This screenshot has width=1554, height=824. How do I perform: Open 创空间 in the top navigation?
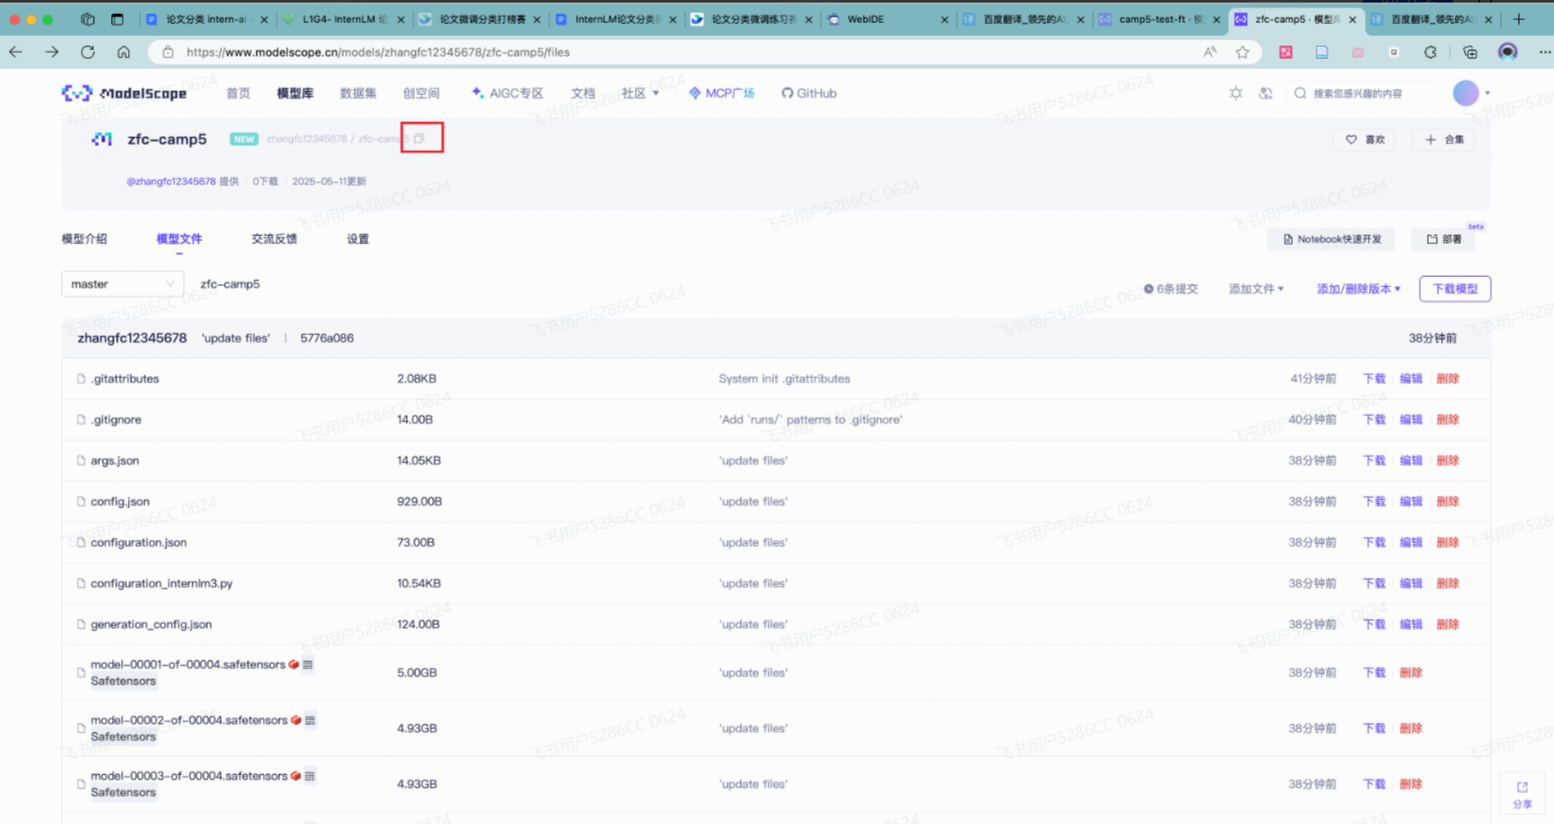[x=421, y=93]
